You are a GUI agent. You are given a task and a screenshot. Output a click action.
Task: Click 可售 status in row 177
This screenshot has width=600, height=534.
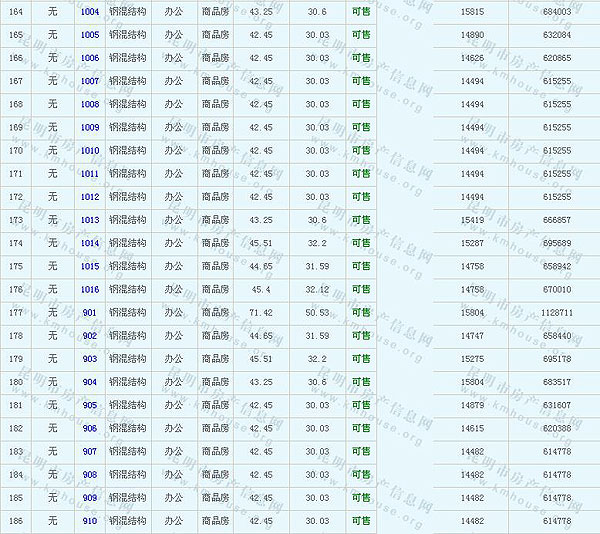(x=360, y=313)
